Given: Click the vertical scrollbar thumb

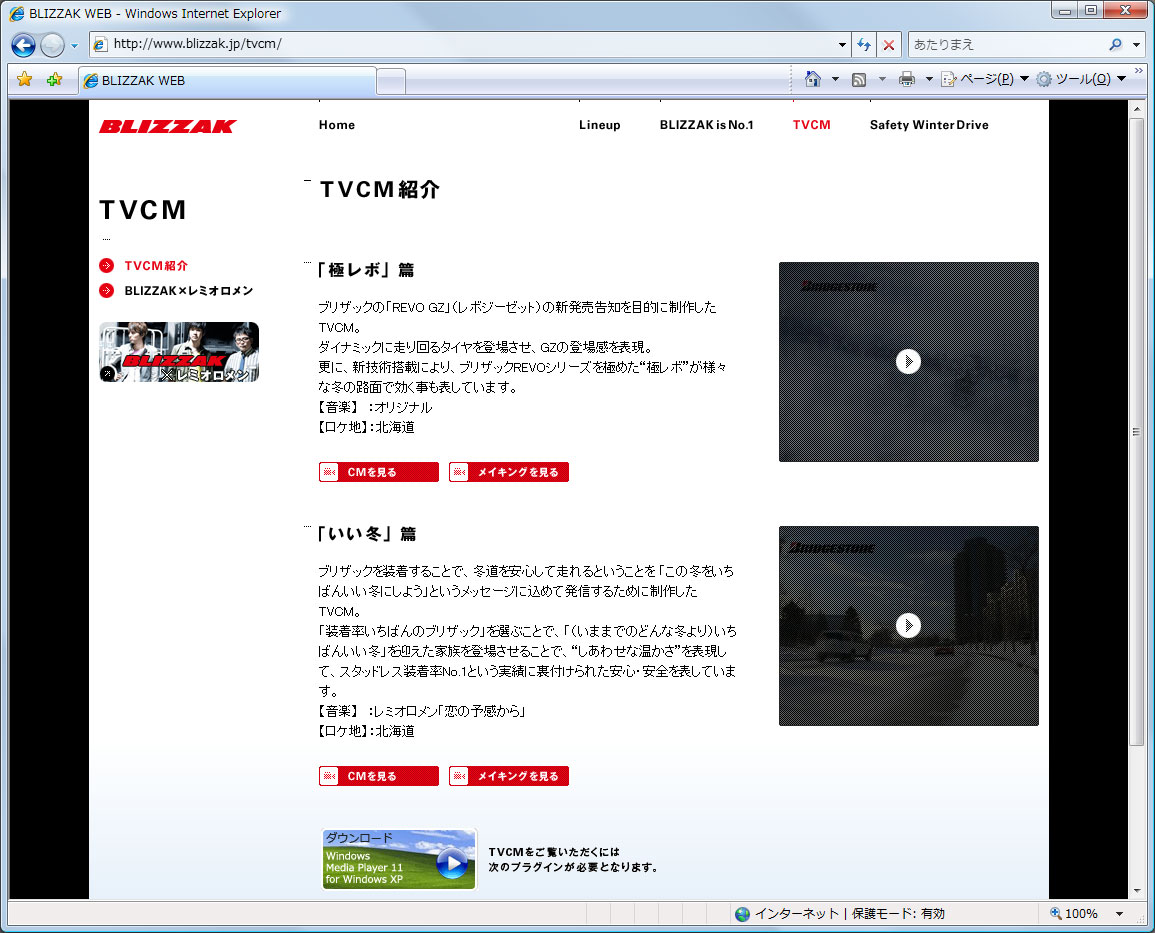Looking at the screenshot, I should tap(1137, 432).
